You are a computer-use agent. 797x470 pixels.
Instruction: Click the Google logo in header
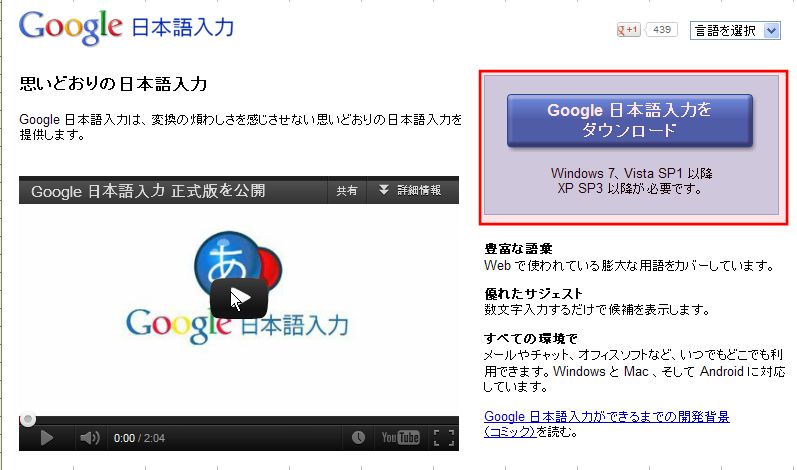(71, 28)
